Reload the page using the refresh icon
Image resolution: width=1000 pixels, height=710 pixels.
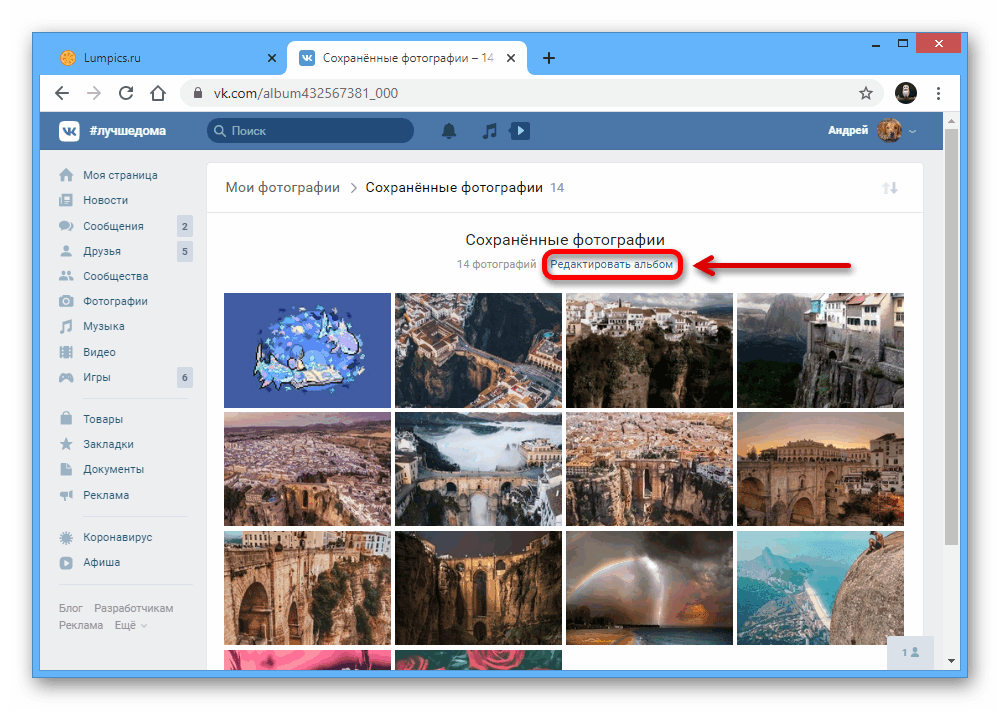coord(126,93)
